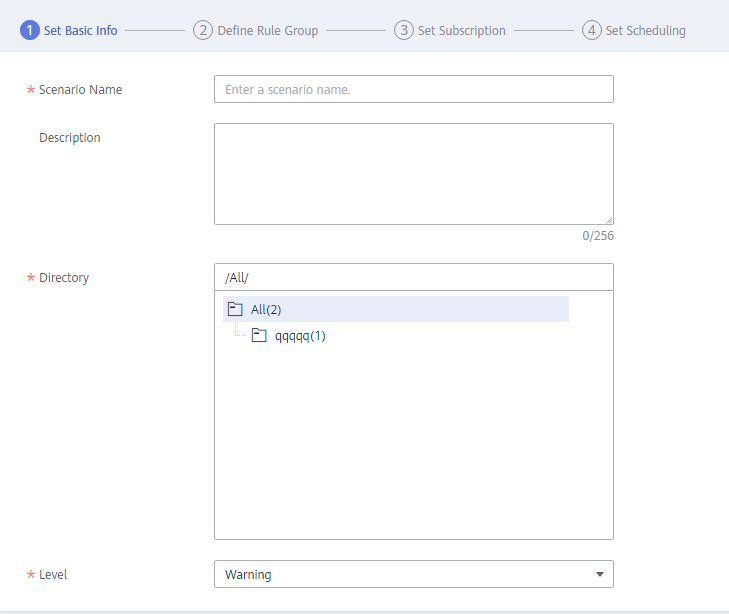Click the Directory path field showing /All/
Screen dimensions: 729x614
(x=414, y=277)
